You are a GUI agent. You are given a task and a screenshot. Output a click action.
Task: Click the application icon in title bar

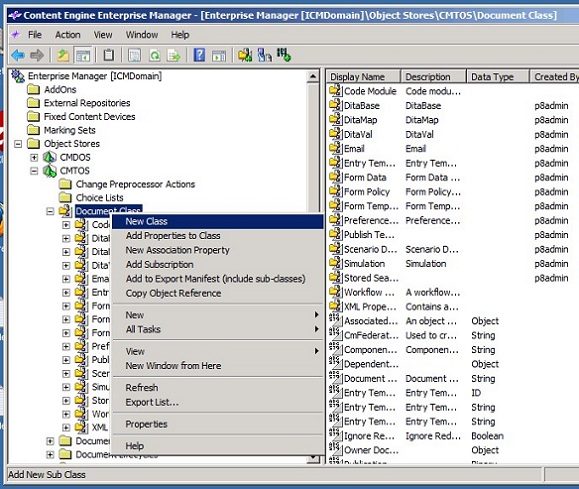14,16
